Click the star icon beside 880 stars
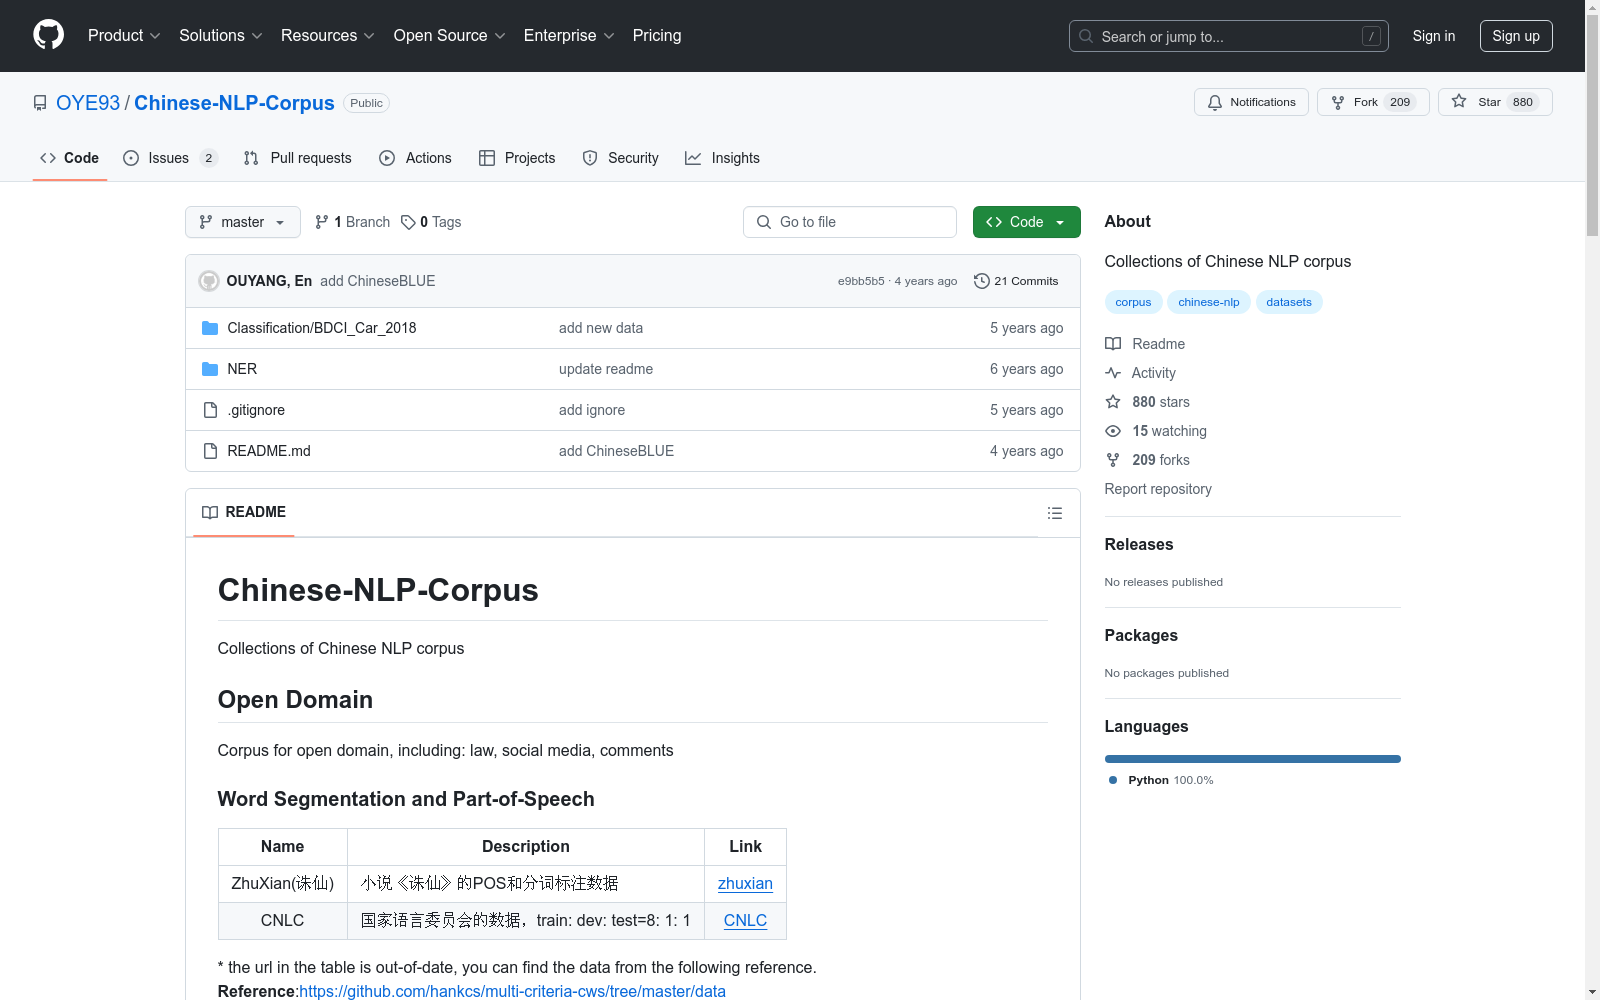Screen dimensions: 1600x1000 (x=1113, y=402)
